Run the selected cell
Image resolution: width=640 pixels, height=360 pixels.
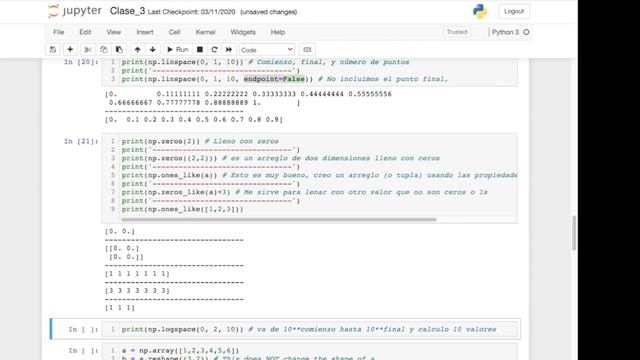pos(178,50)
